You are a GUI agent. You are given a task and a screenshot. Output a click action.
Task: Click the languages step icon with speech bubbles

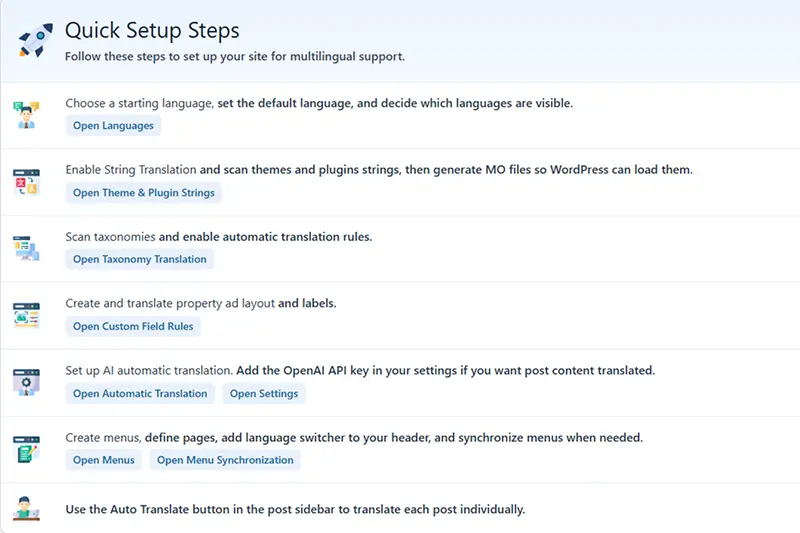pyautogui.click(x=26, y=114)
